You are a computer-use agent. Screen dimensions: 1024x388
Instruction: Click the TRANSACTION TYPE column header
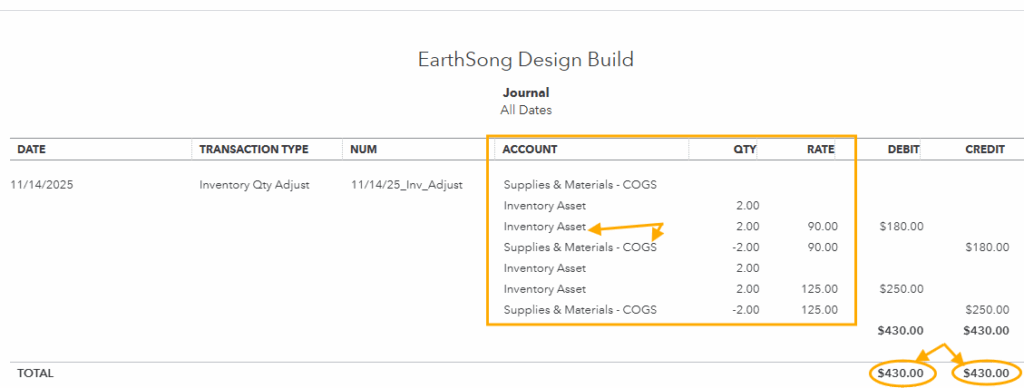point(253,150)
